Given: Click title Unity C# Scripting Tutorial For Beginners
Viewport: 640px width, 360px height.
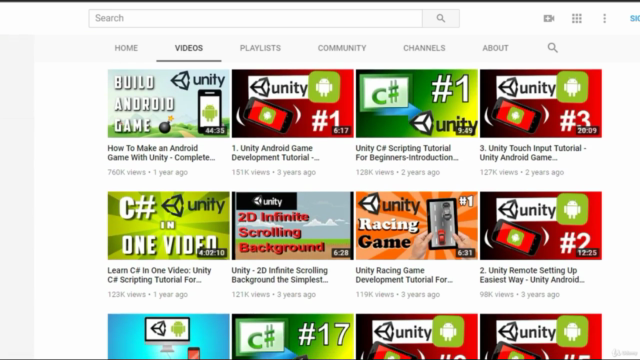Looking at the screenshot, I should [407, 153].
